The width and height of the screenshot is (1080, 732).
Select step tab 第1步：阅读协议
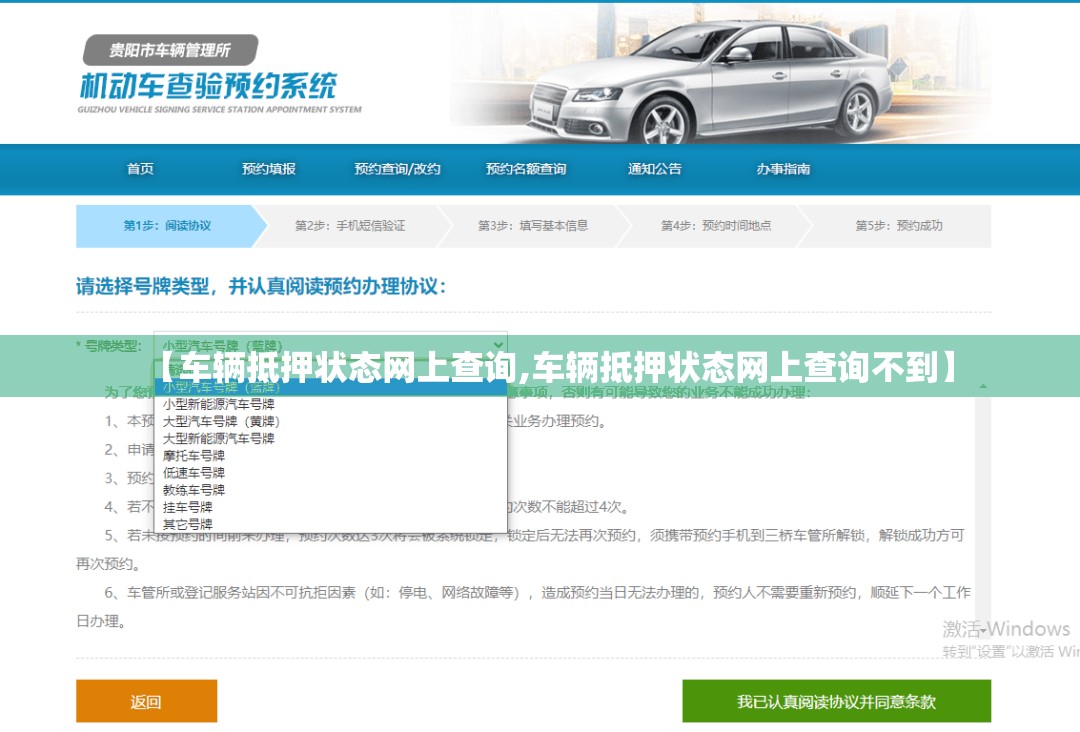(x=167, y=226)
